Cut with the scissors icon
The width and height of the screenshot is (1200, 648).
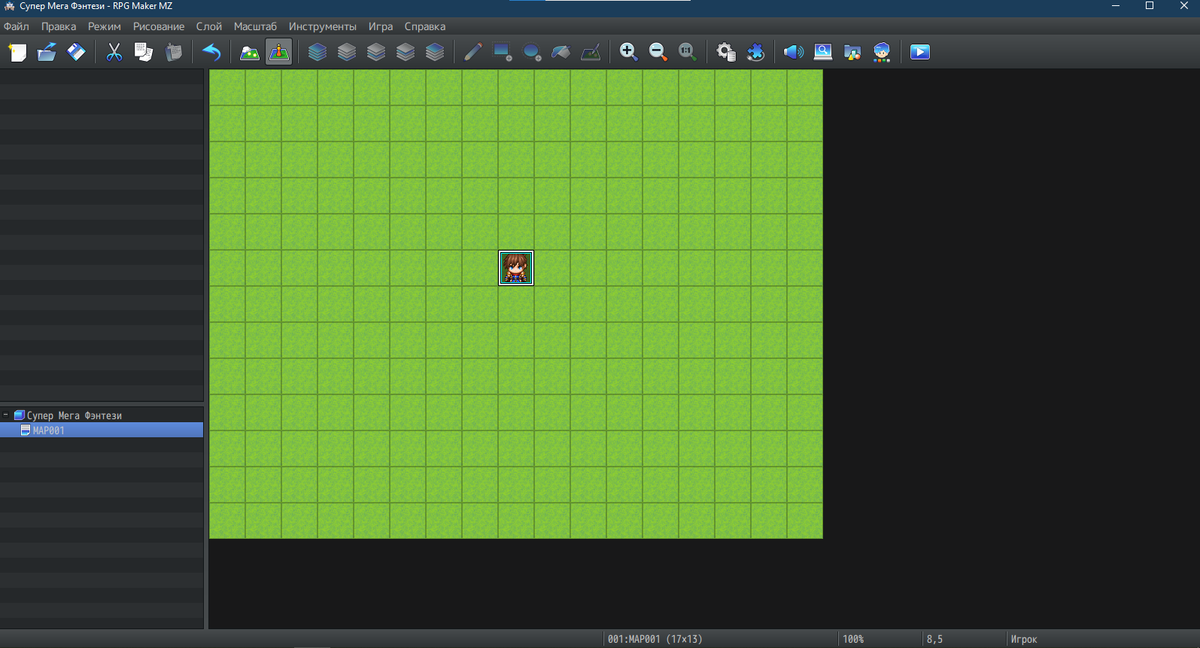coord(114,52)
